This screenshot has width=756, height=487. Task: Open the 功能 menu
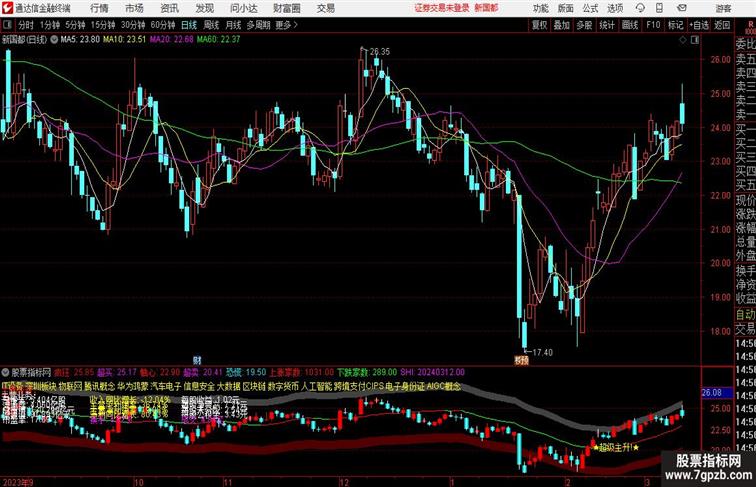(x=541, y=8)
